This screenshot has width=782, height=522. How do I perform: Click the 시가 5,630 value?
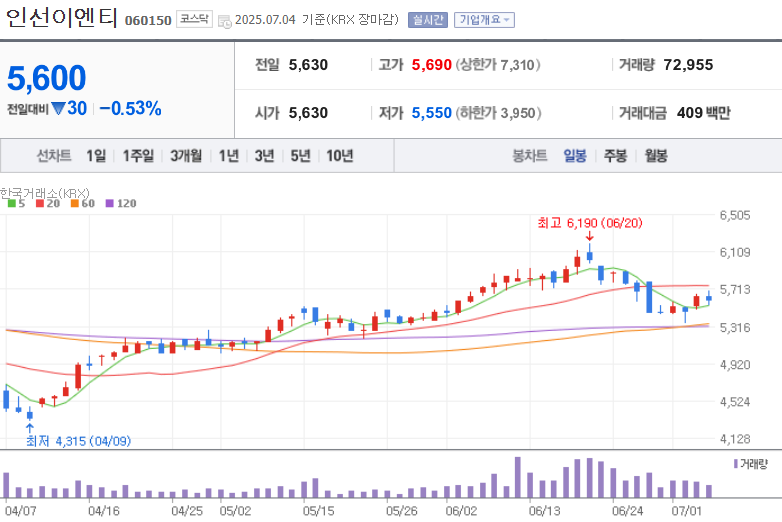coord(308,113)
